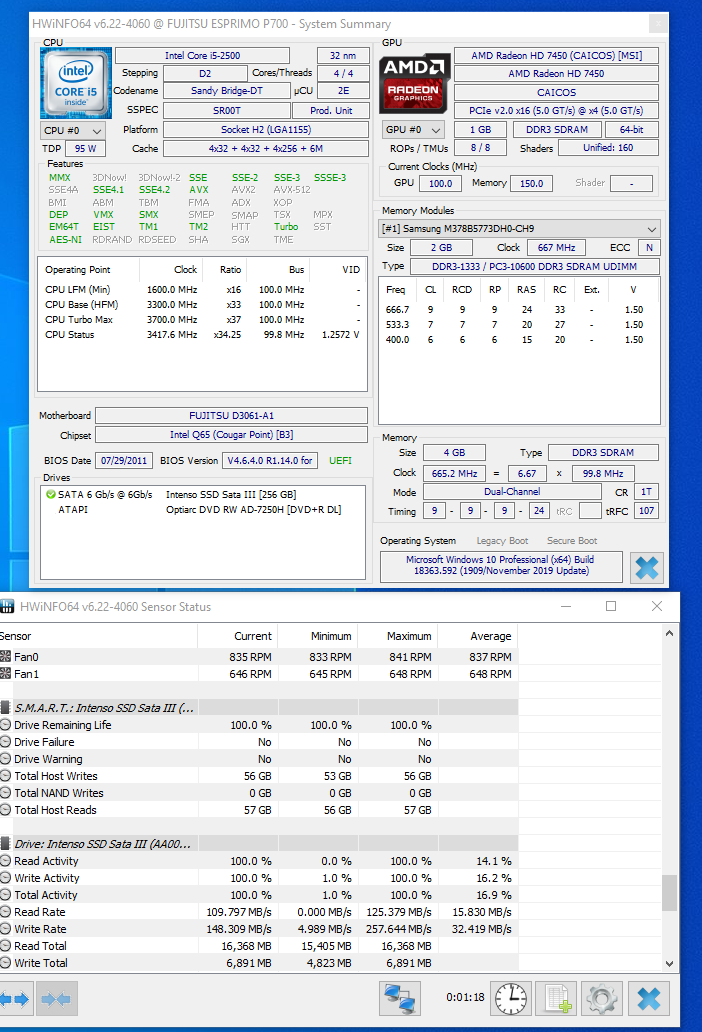Select the Drive Warning sensor row
The image size is (702, 1032).
click(x=259, y=759)
